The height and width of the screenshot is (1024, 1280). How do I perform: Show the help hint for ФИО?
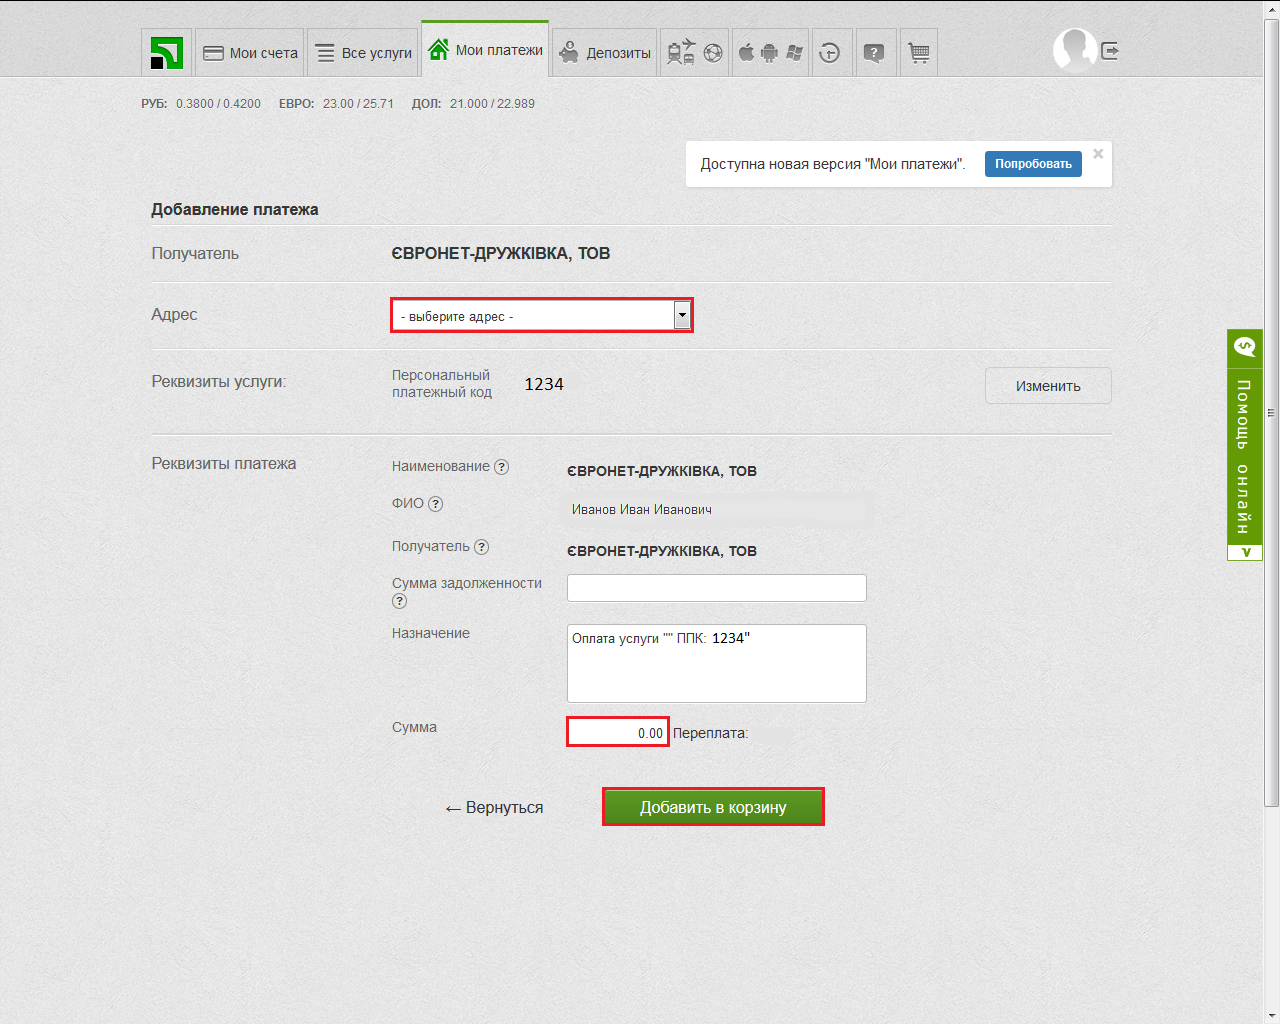pos(436,504)
